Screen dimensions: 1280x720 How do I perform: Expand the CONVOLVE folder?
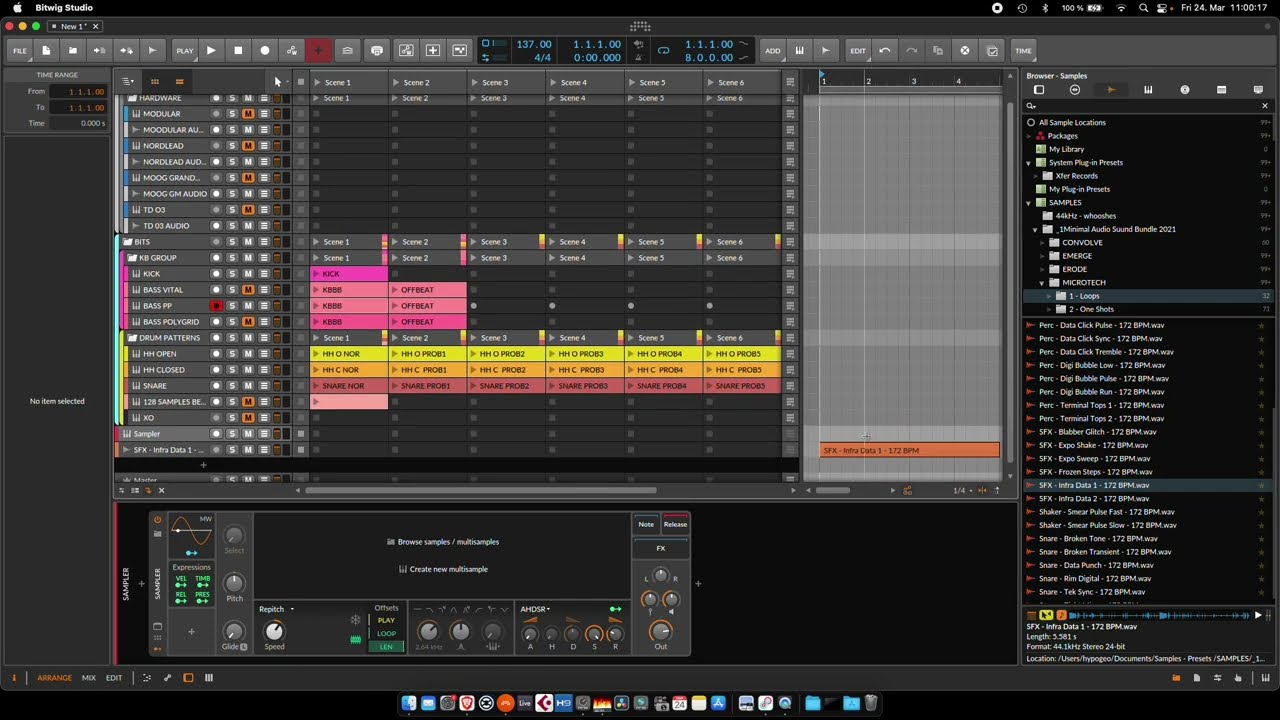point(1043,243)
